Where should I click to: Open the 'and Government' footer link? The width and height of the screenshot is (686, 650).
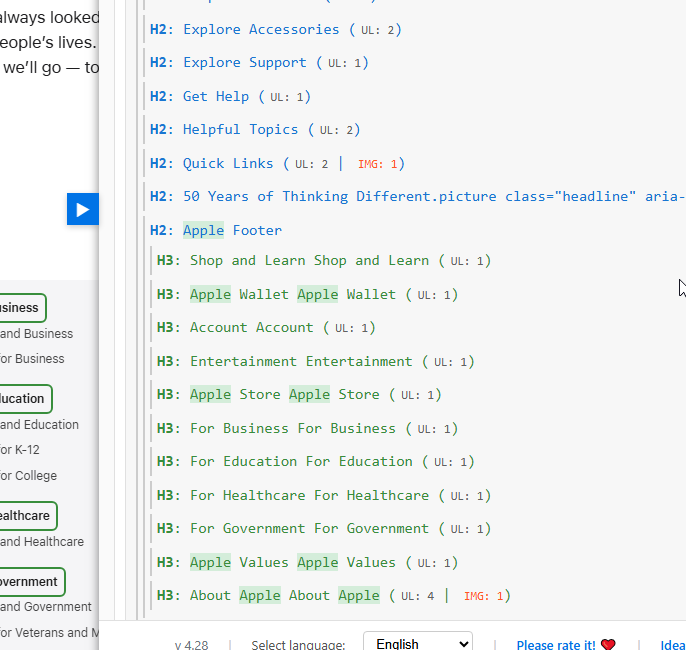[x=46, y=607]
